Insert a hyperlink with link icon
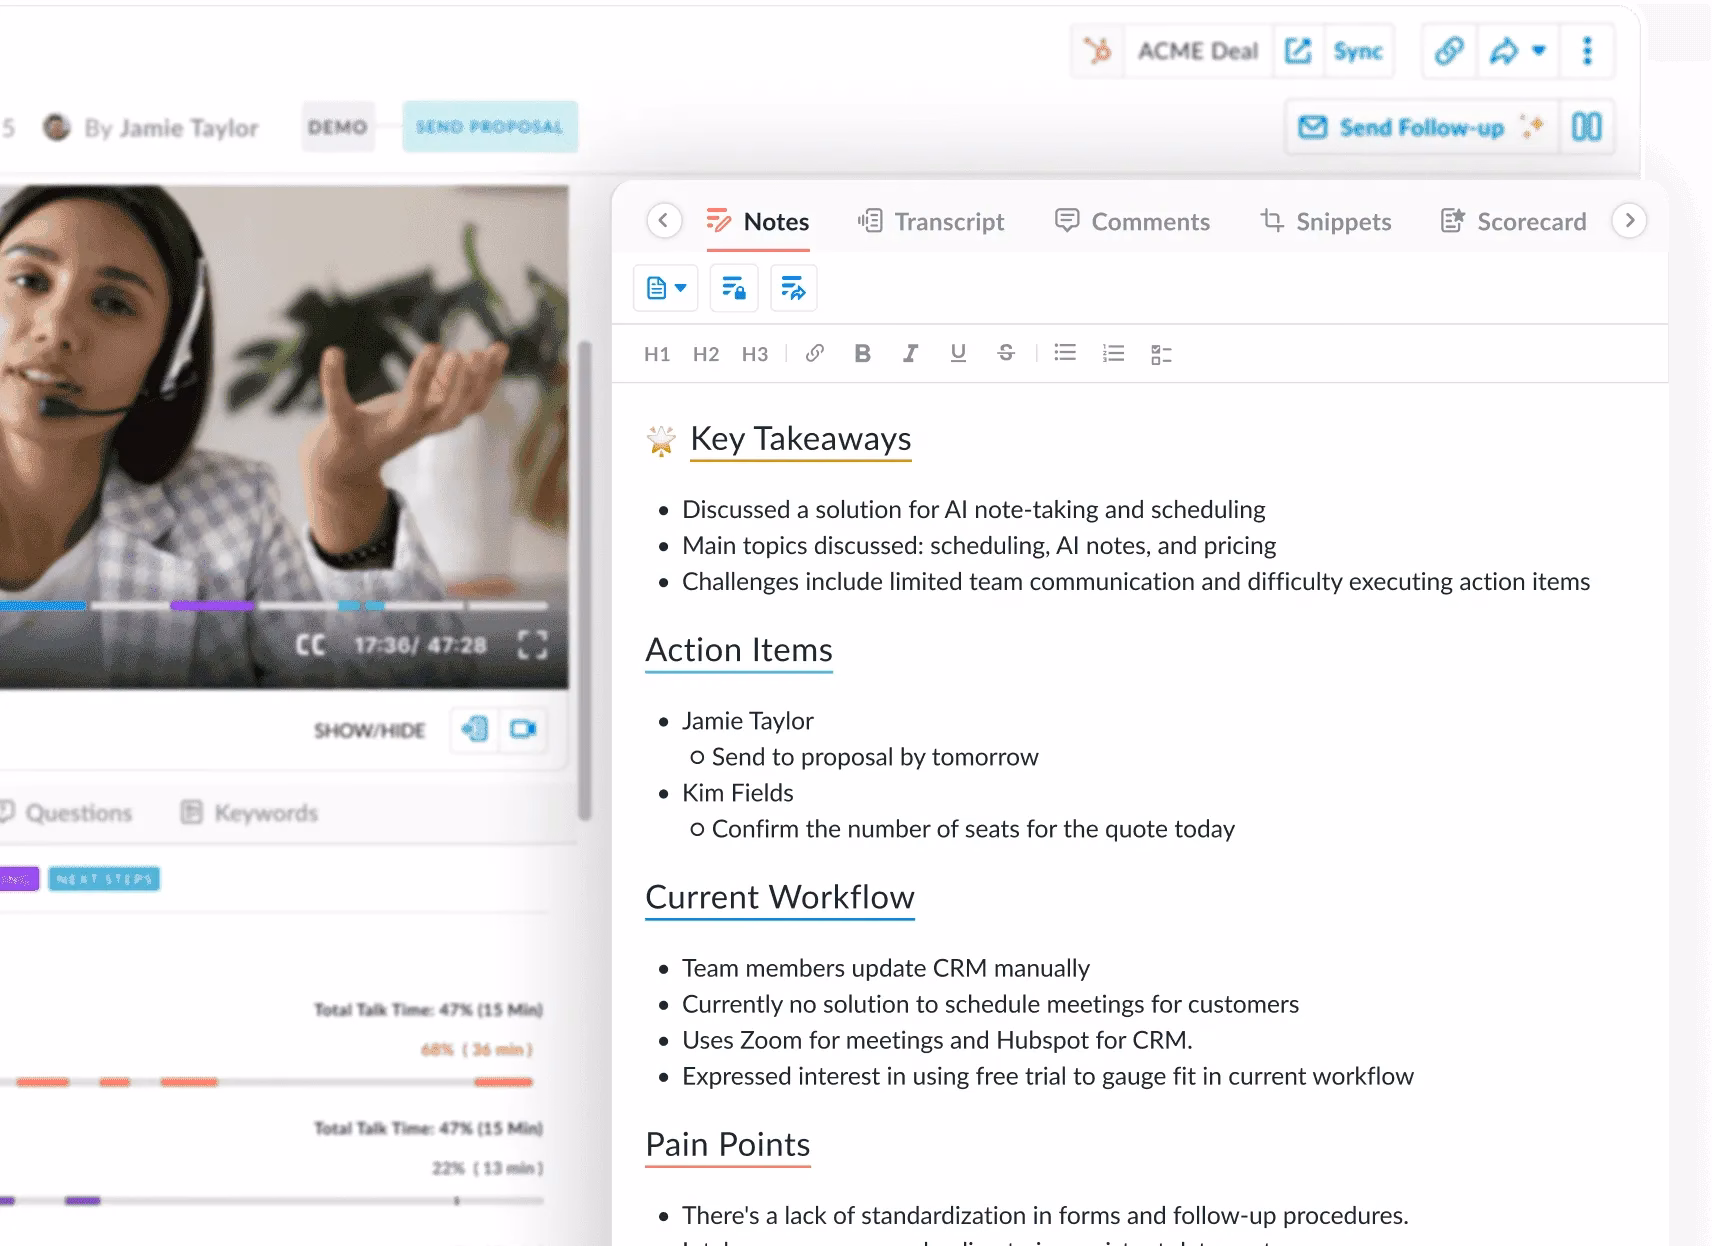Image resolution: width=1712 pixels, height=1246 pixels. [x=815, y=353]
